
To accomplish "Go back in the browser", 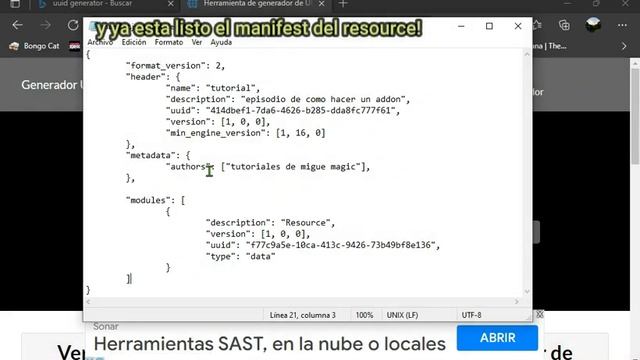I will click(x=17, y=25).
